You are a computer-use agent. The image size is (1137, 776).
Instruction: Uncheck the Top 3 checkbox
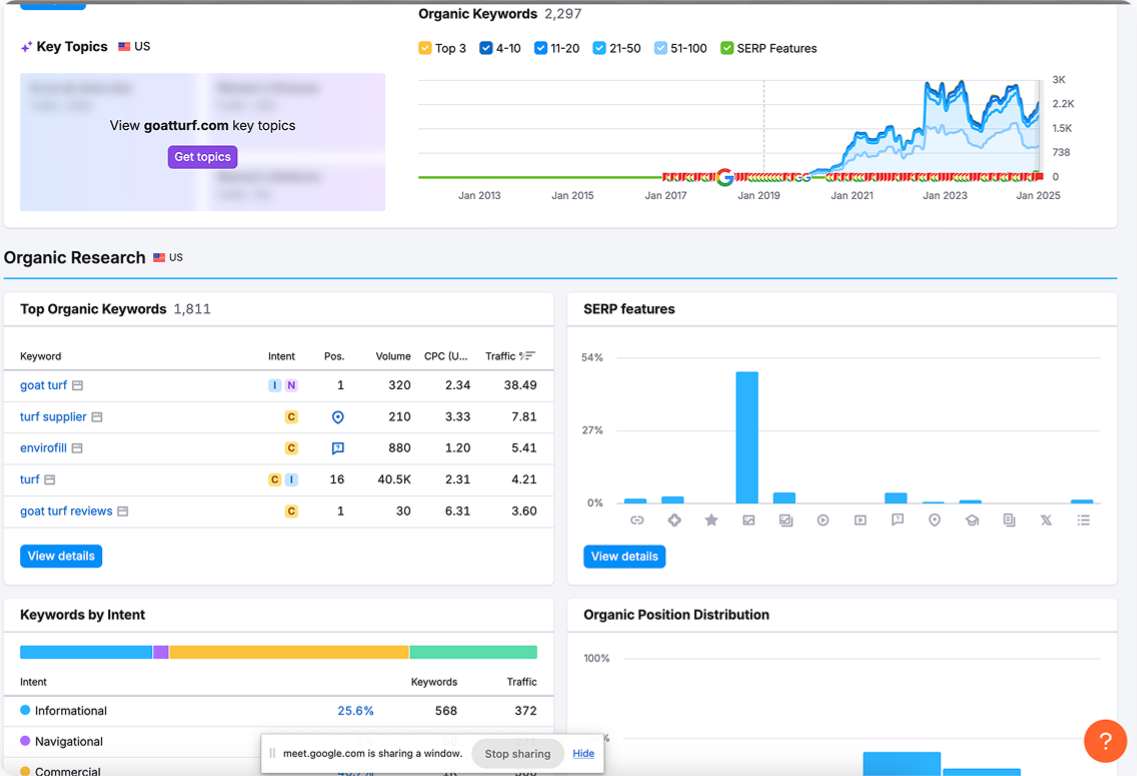click(425, 48)
